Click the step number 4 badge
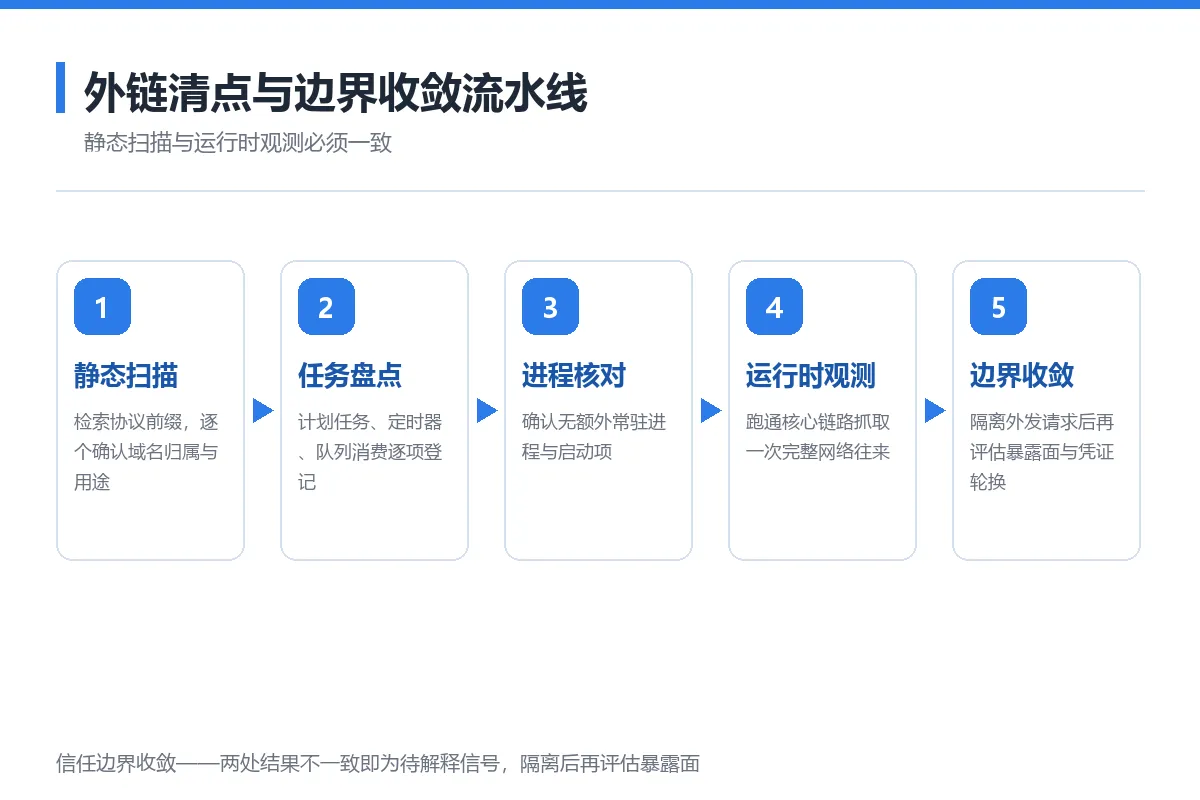 coord(774,307)
